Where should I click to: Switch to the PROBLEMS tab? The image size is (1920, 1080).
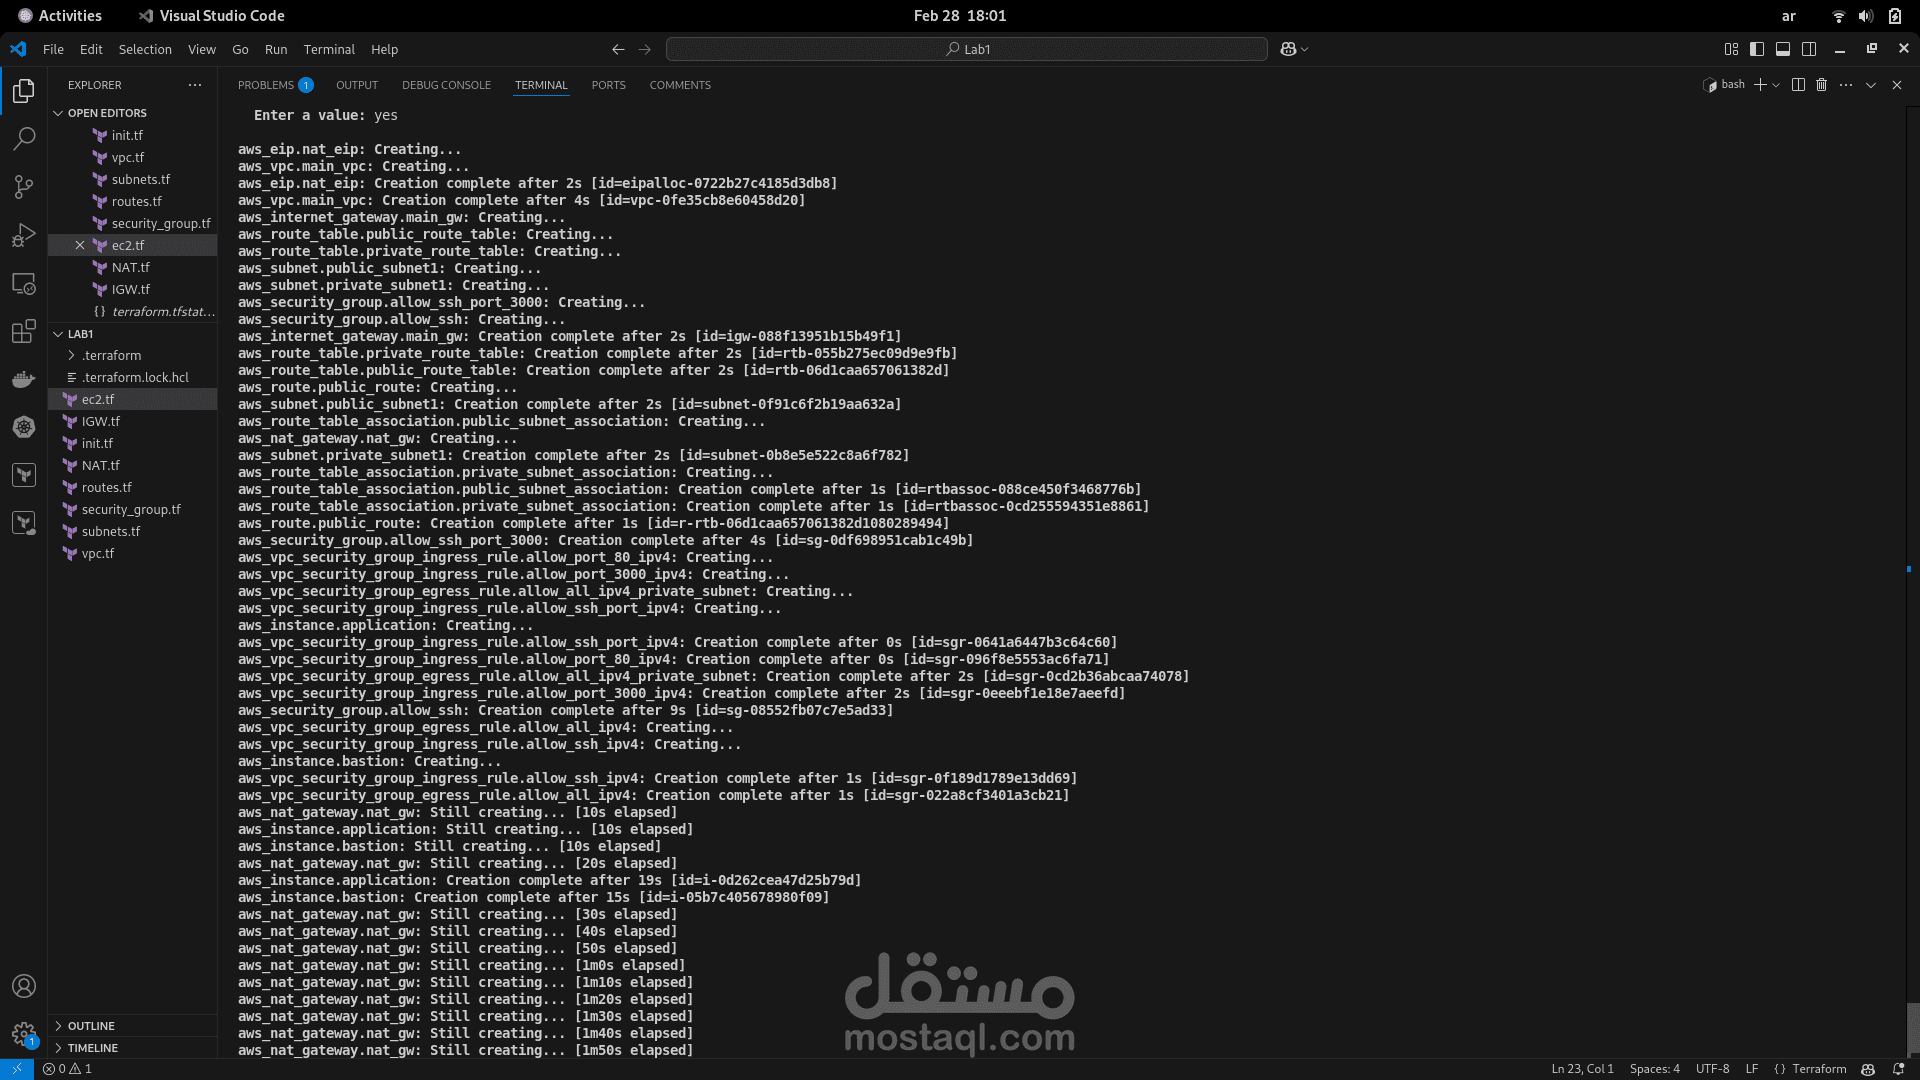[275, 85]
